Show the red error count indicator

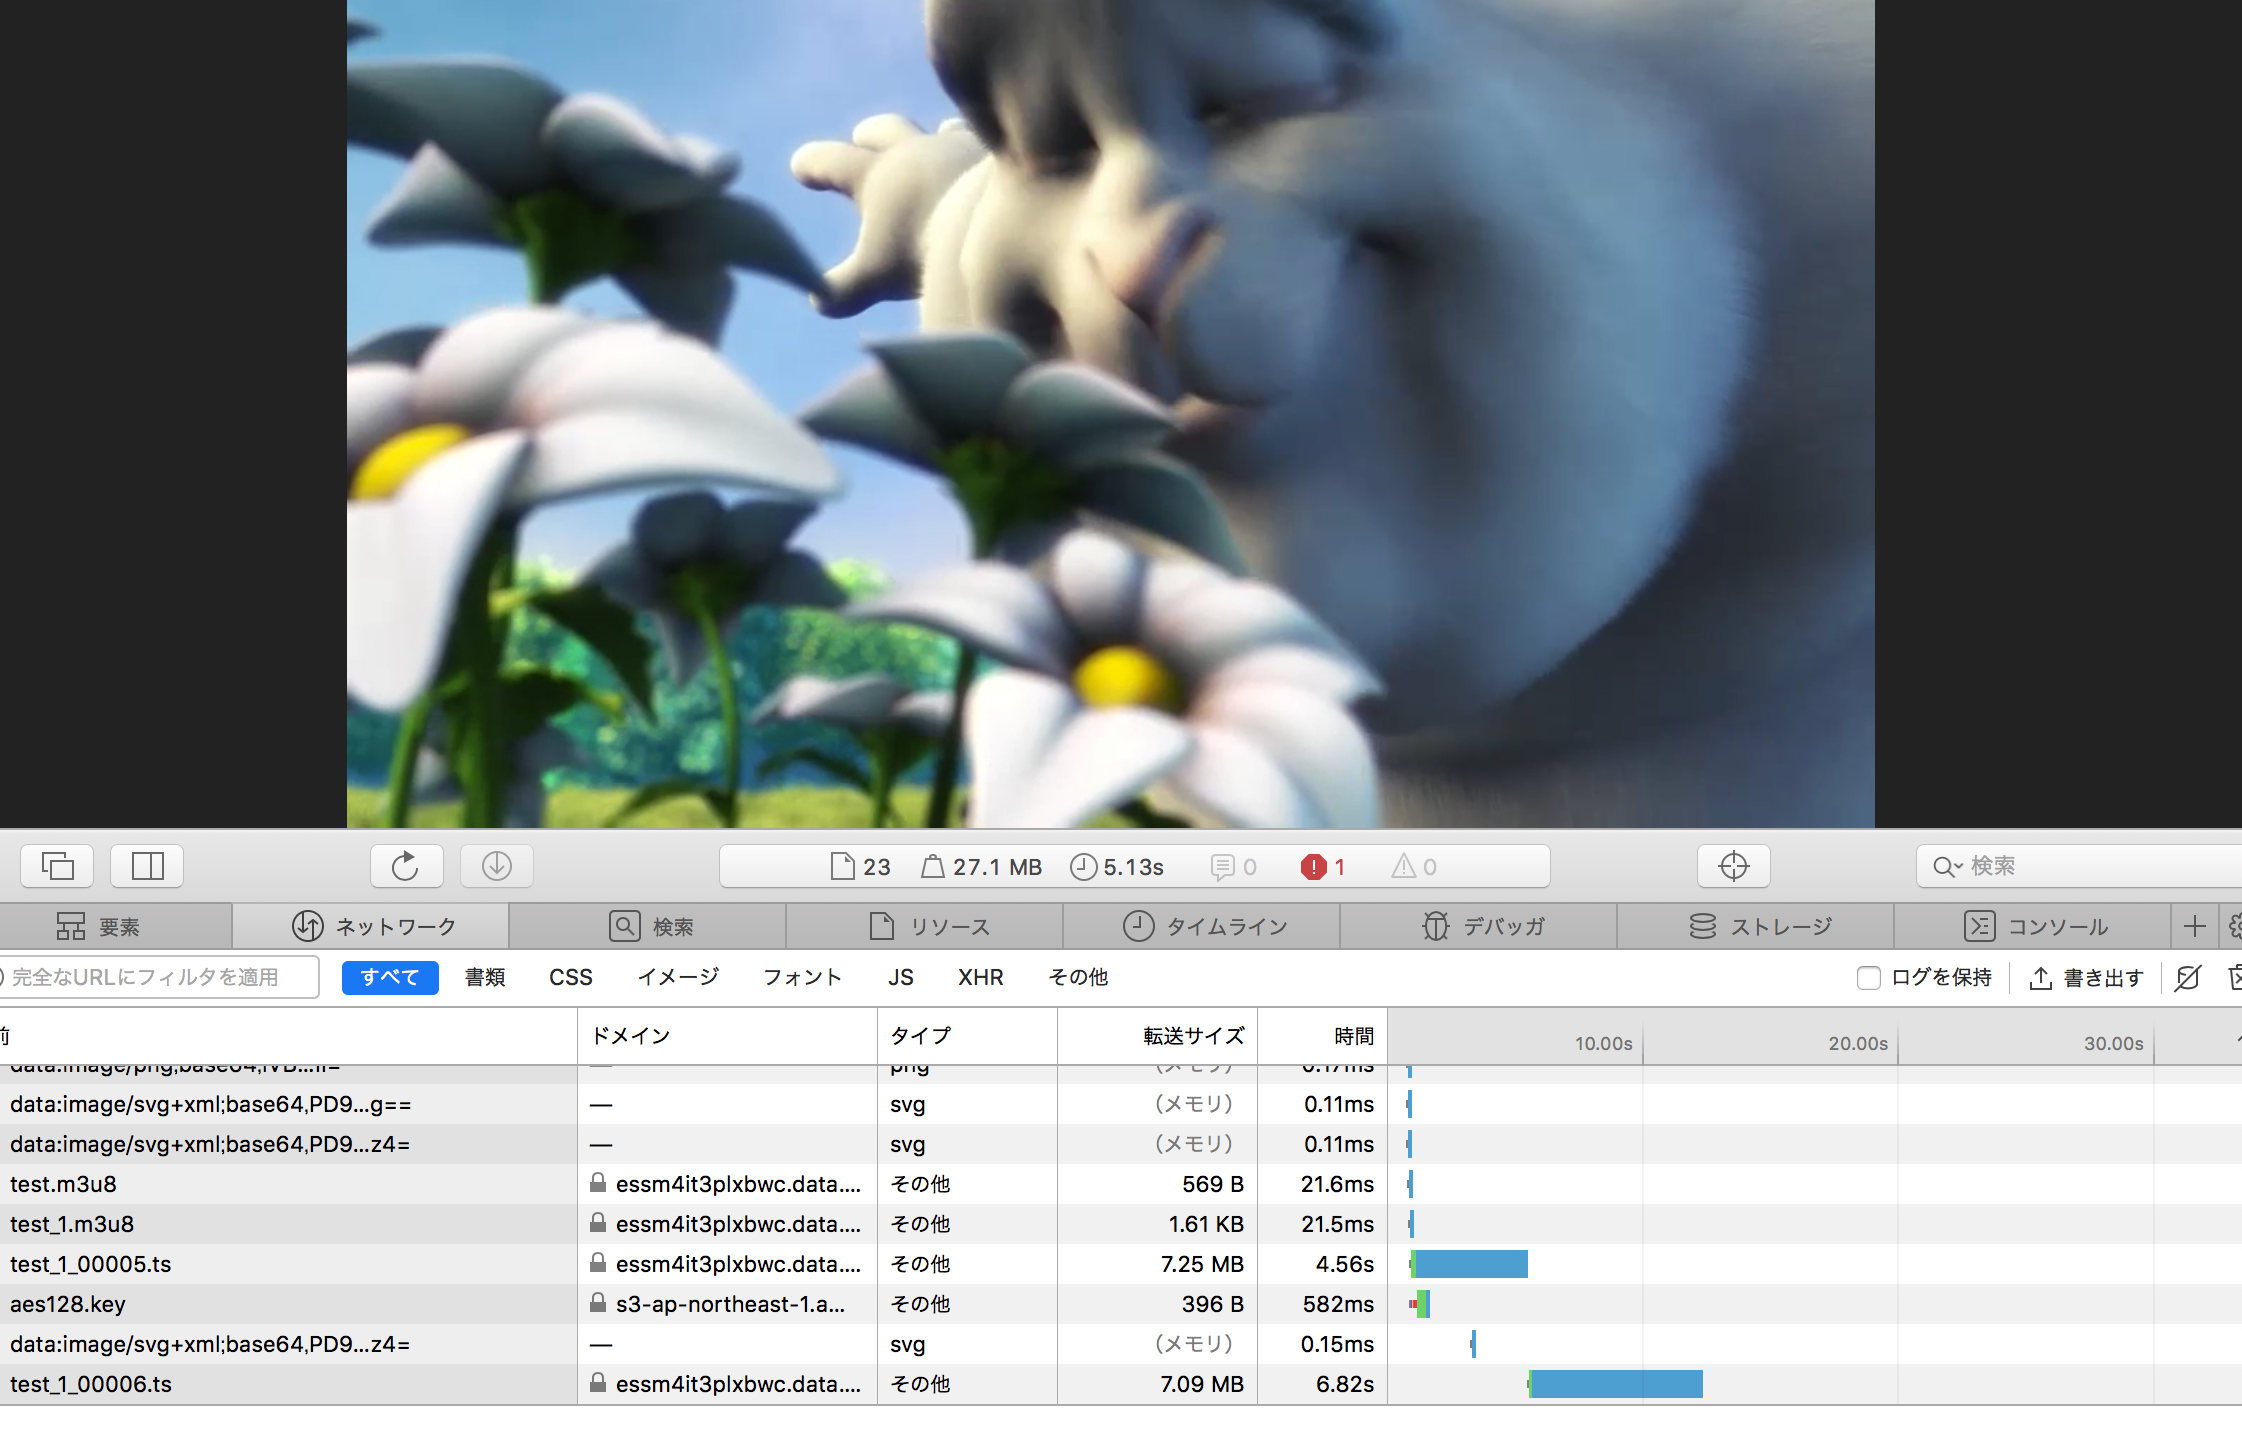coord(1323,867)
